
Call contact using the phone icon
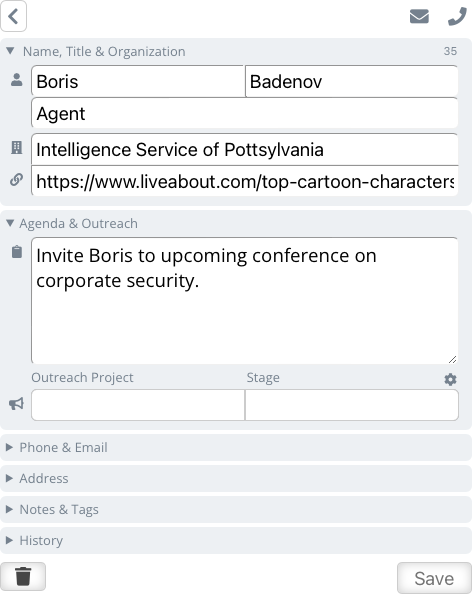[457, 16]
